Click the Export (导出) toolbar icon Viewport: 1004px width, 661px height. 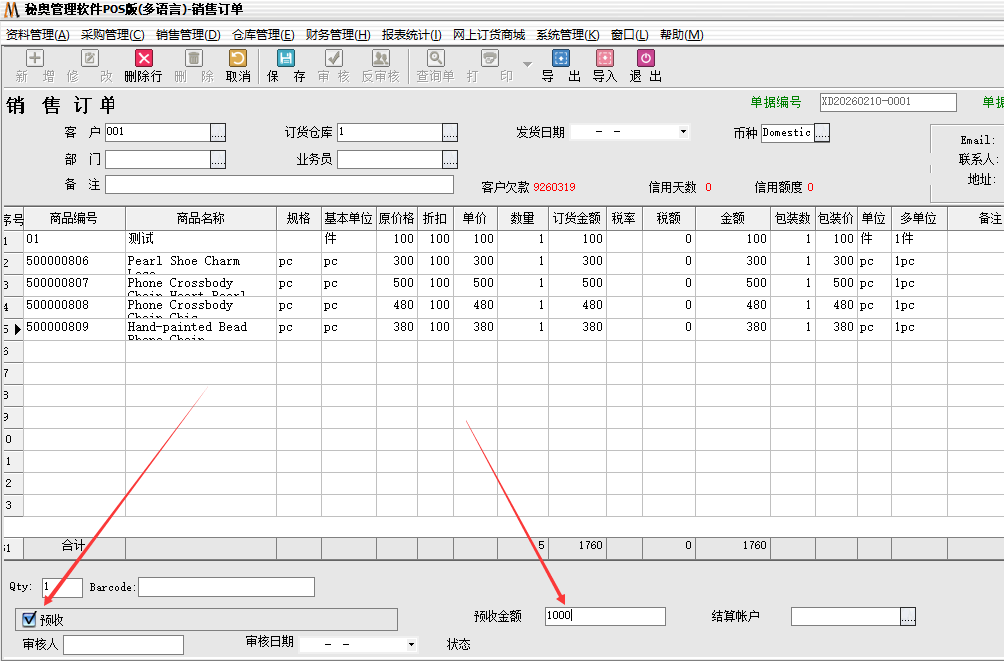click(560, 59)
